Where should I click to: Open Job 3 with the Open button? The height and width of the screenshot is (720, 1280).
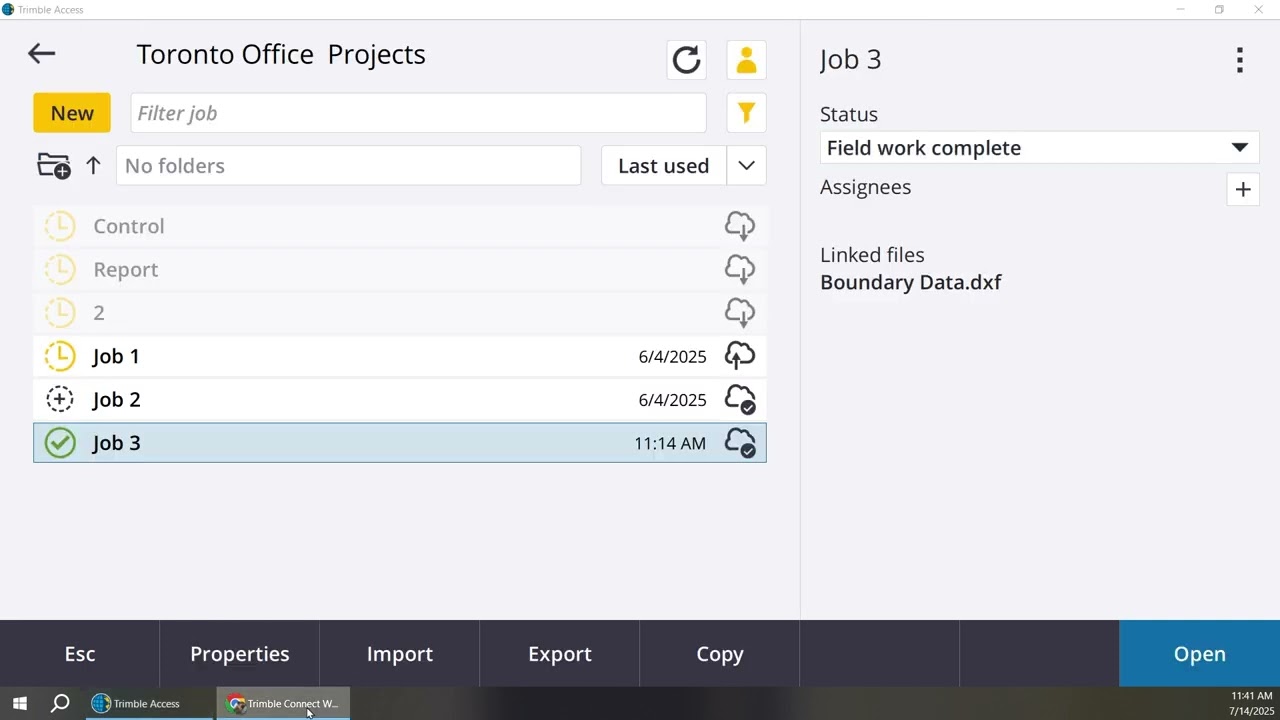[x=1200, y=654]
